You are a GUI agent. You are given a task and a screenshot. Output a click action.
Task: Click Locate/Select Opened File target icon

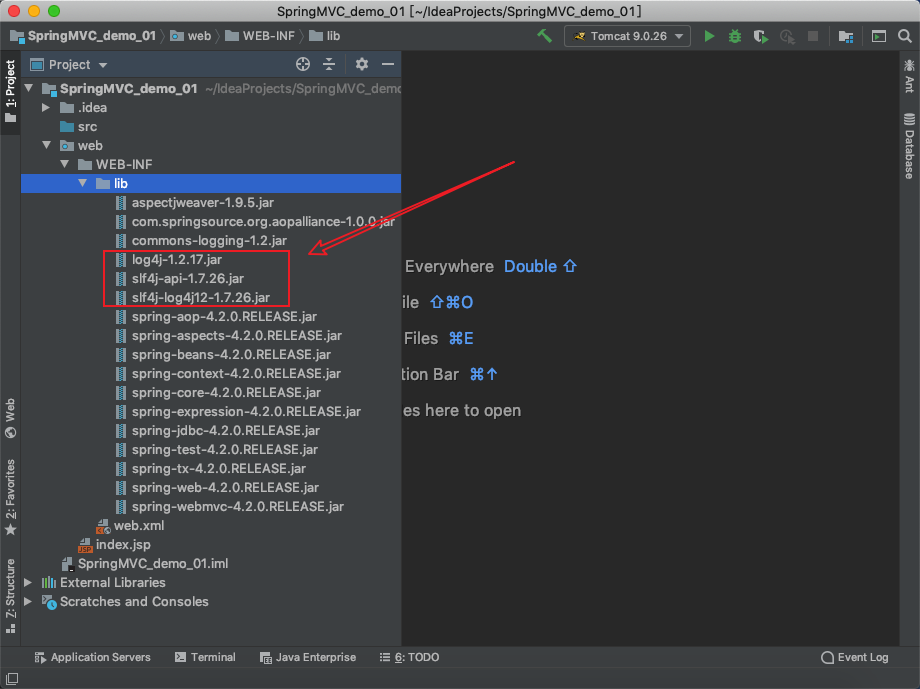coord(303,64)
